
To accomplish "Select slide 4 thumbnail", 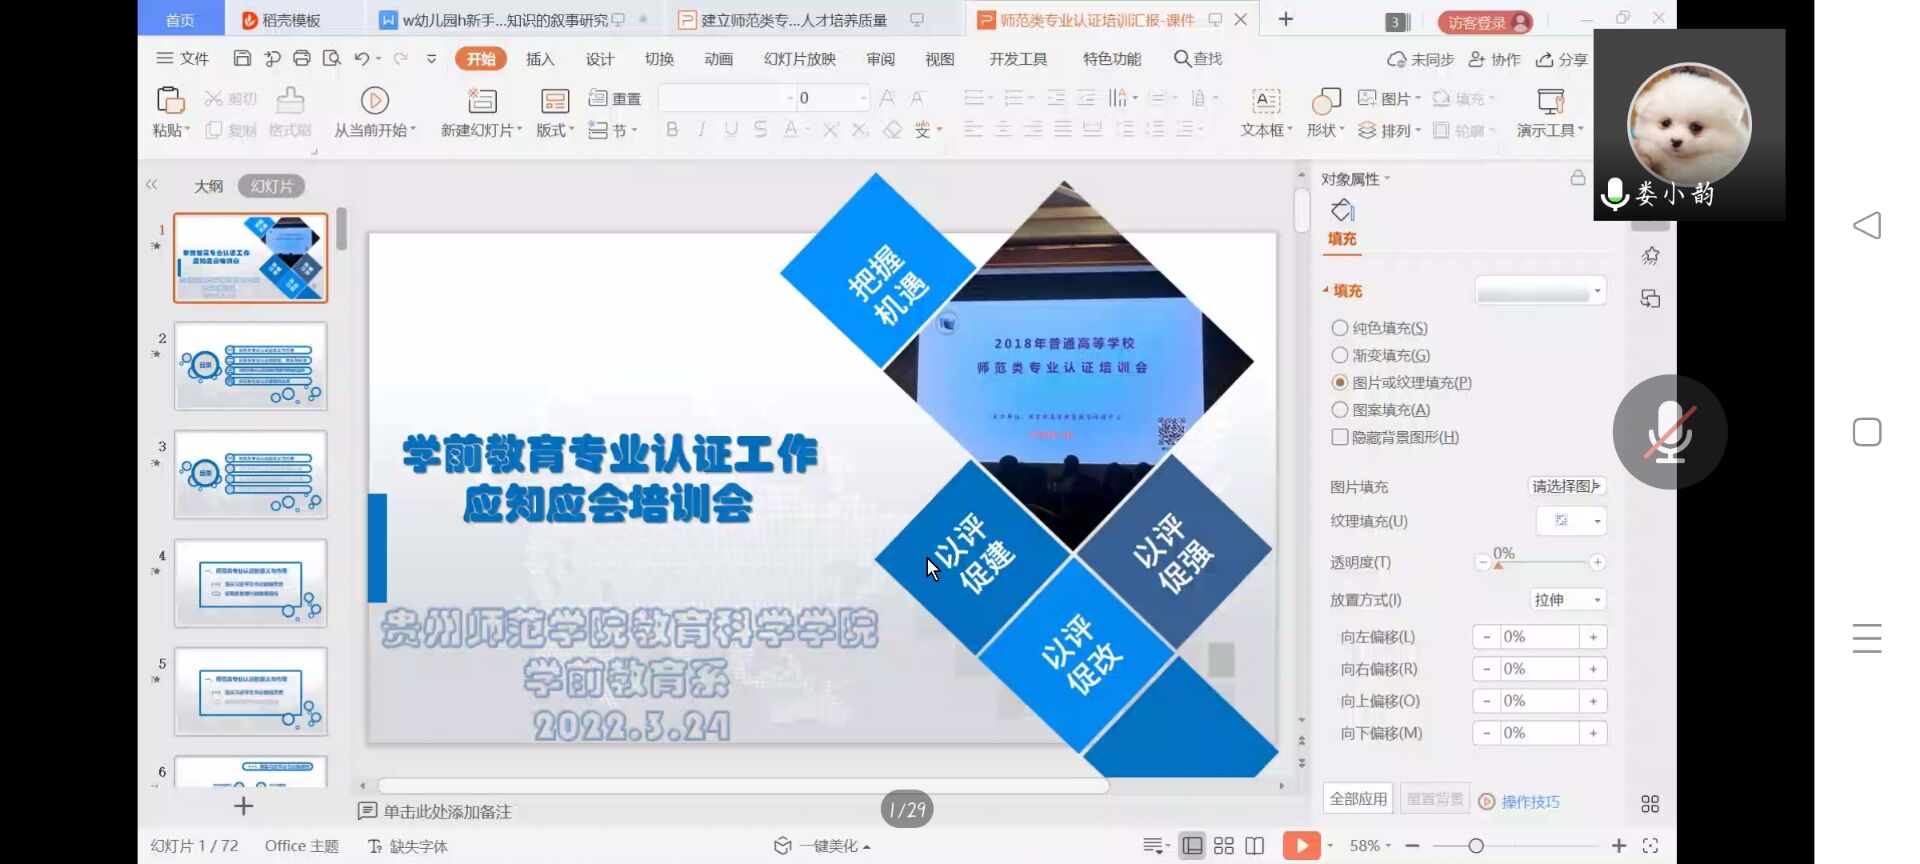I will pos(250,583).
